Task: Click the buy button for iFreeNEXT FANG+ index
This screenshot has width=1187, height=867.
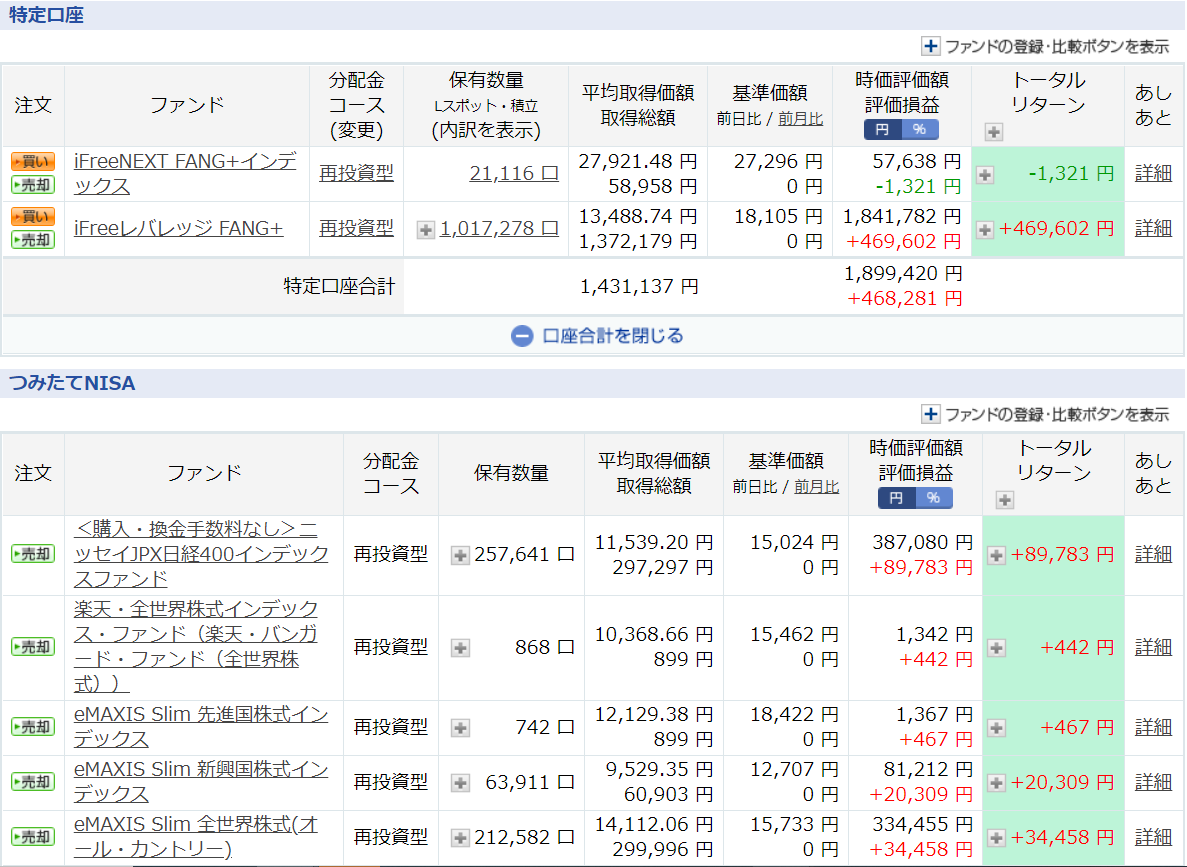Action: (33, 161)
